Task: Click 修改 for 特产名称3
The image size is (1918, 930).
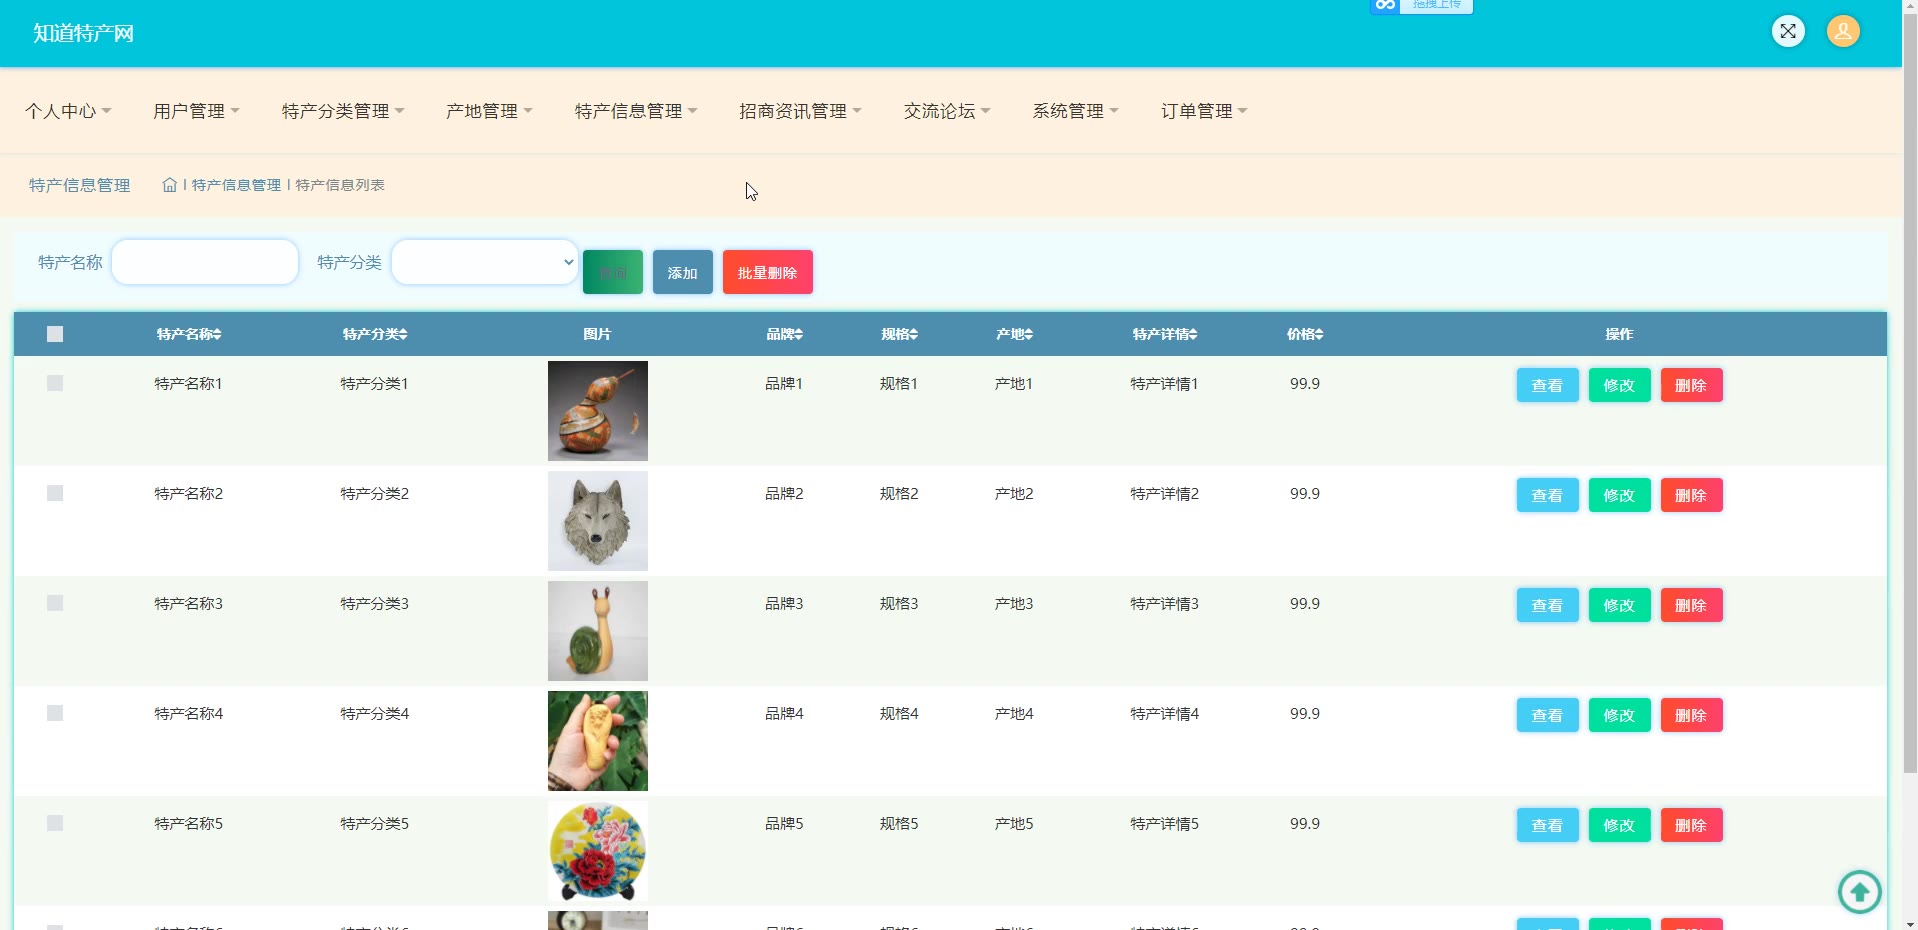Action: point(1619,605)
